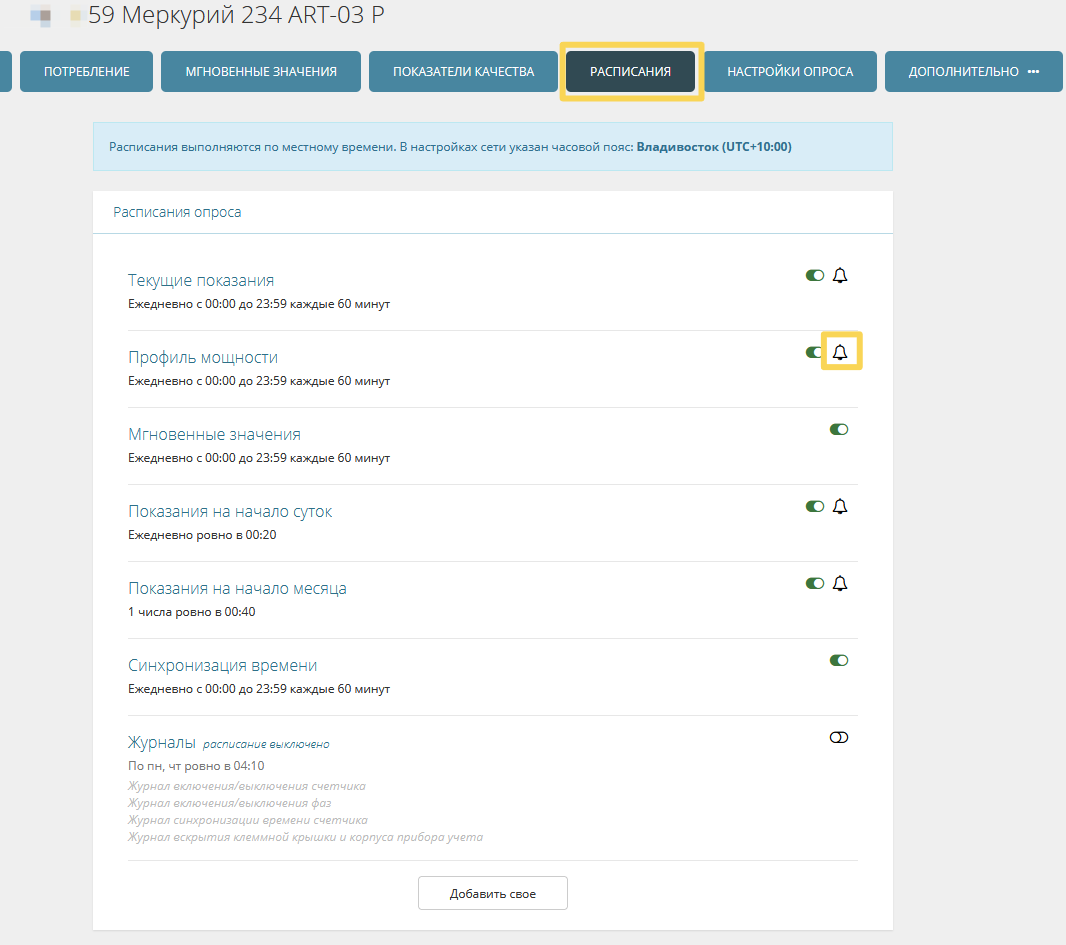The height and width of the screenshot is (945, 1066).
Task: Disable the Профиль мощности schedule toggle
Action: (814, 352)
